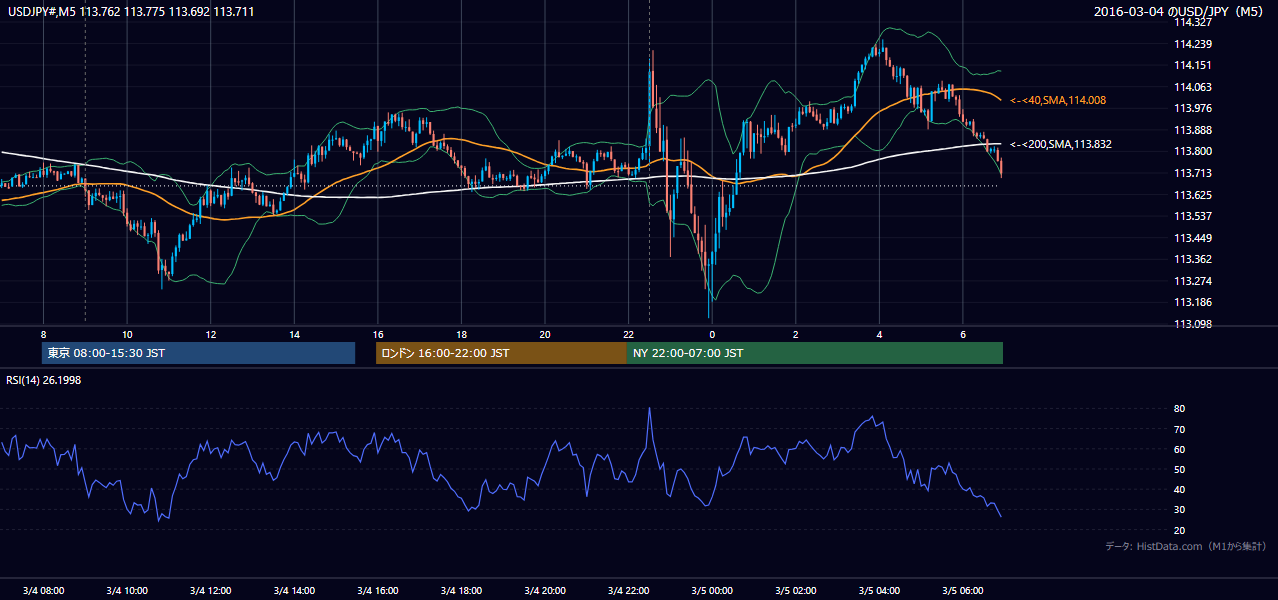The width and height of the screenshot is (1278, 600).
Task: Click the HistData.com data source credit
Action: pyautogui.click(x=1186, y=547)
